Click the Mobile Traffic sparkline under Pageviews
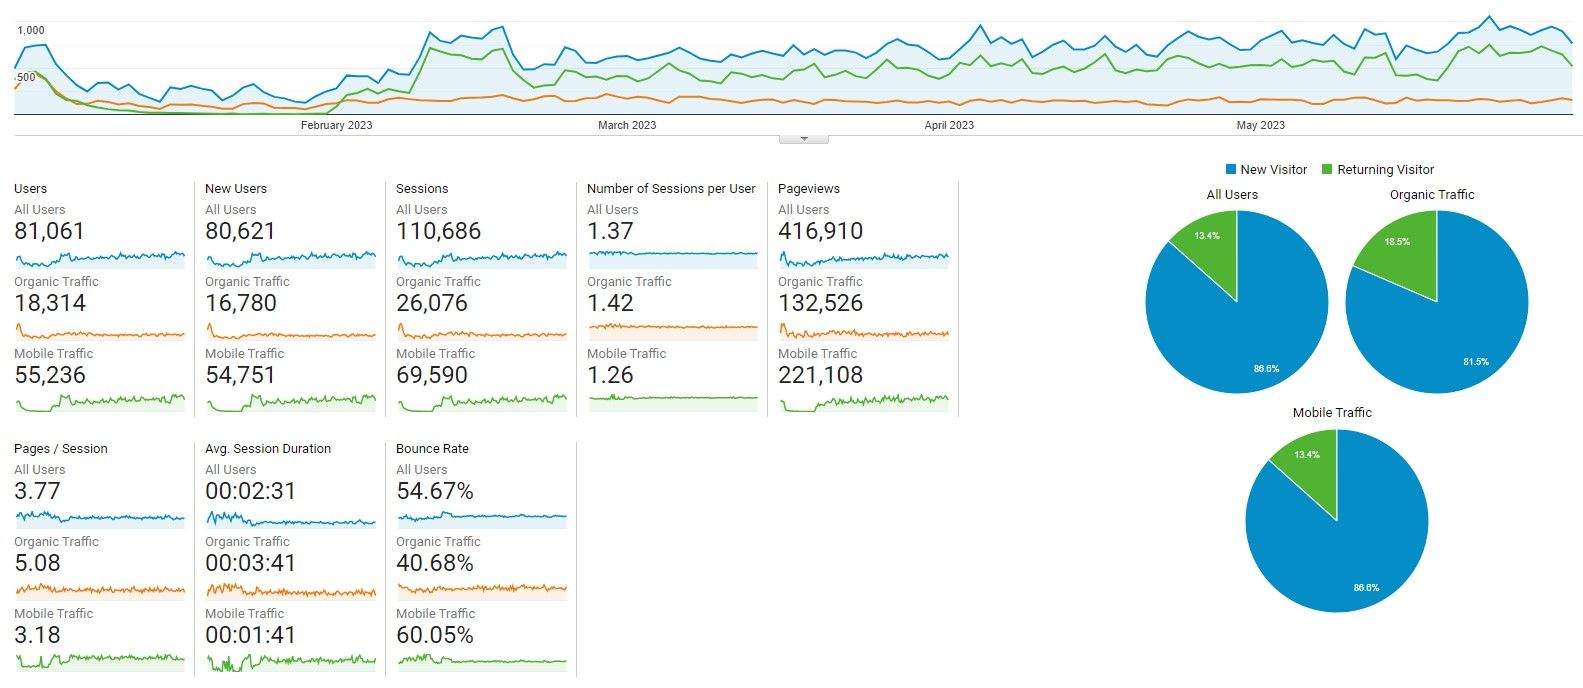 point(864,403)
